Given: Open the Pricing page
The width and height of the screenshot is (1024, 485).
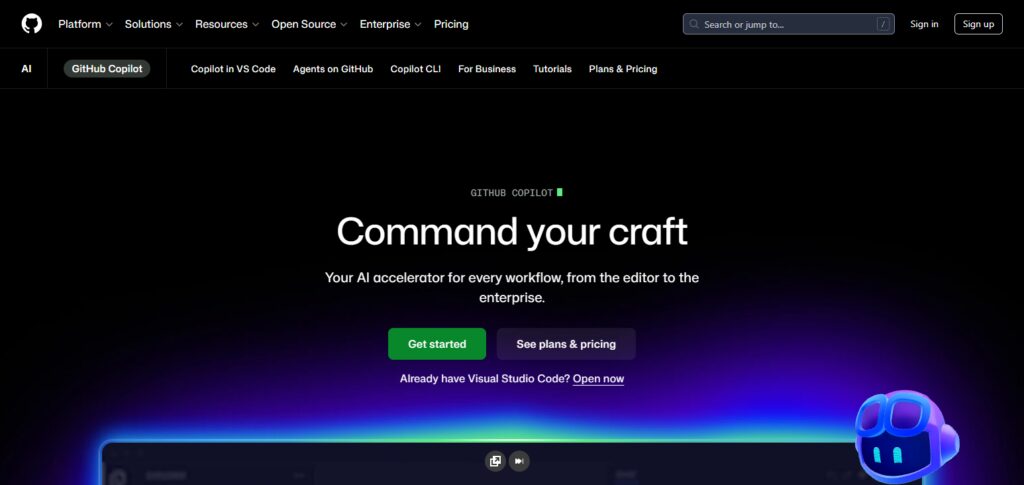Looking at the screenshot, I should pos(451,24).
